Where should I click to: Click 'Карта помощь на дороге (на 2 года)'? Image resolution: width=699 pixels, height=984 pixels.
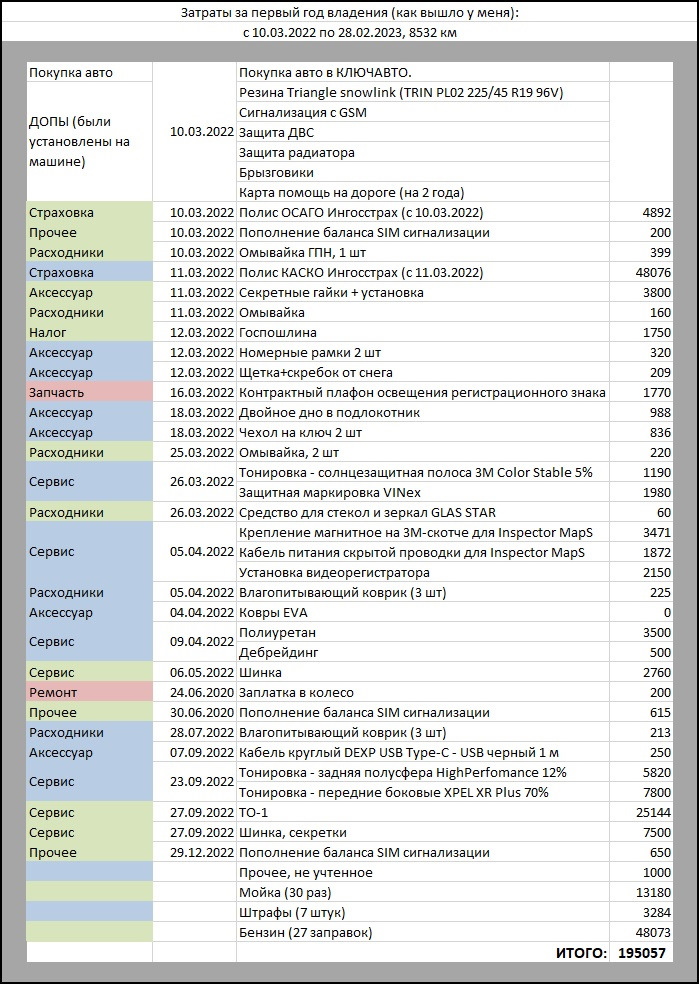point(423,192)
